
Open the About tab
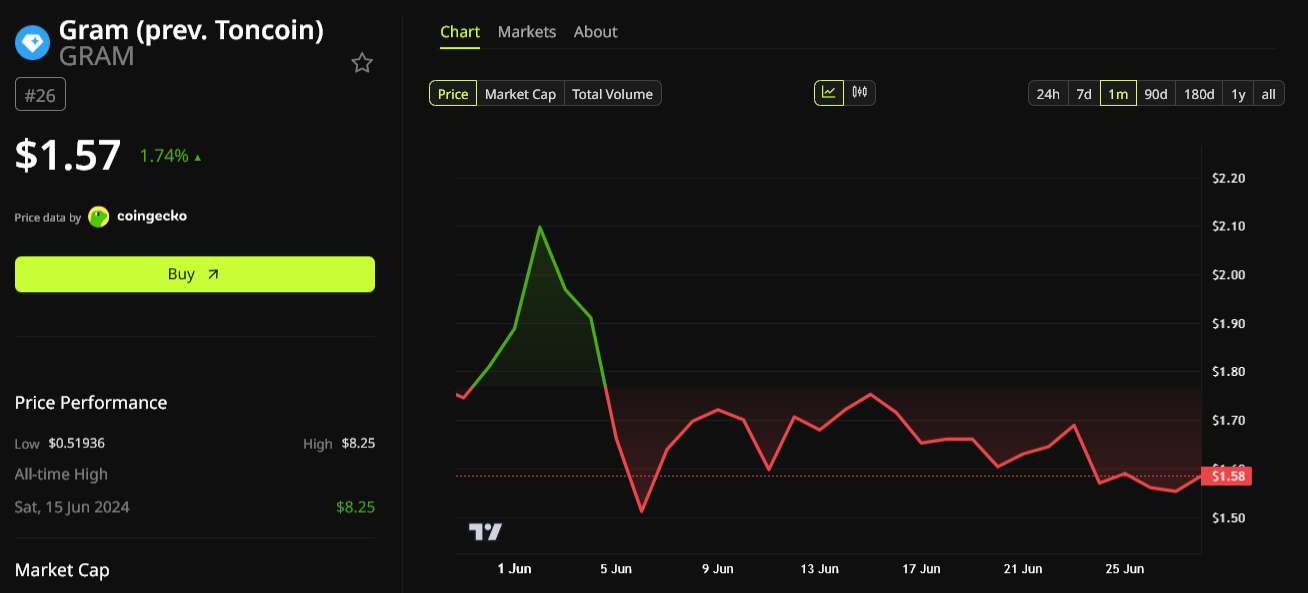[x=596, y=32]
